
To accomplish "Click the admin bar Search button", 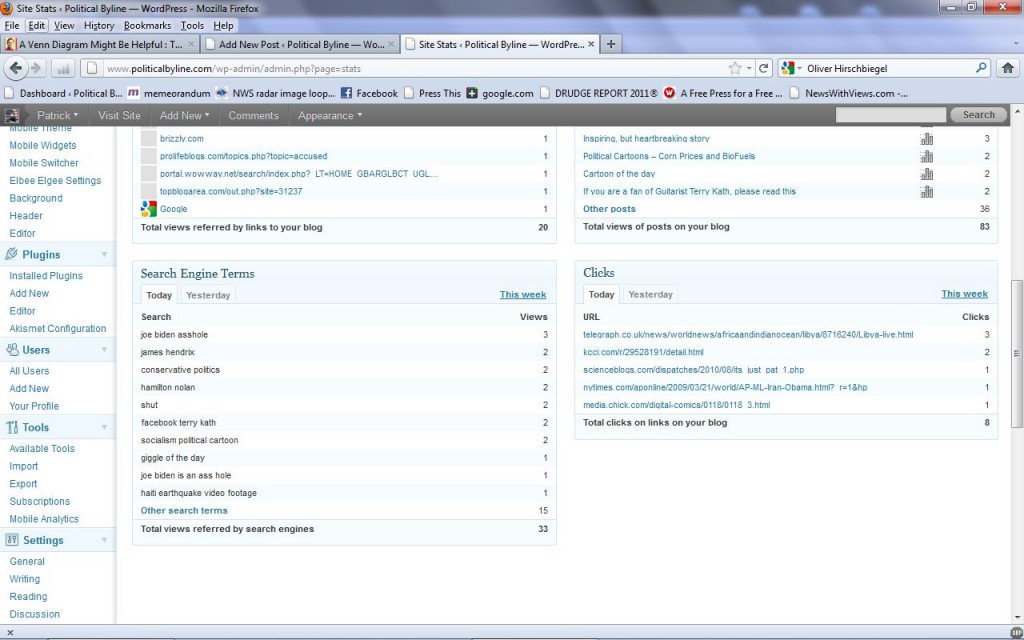I will click(978, 115).
